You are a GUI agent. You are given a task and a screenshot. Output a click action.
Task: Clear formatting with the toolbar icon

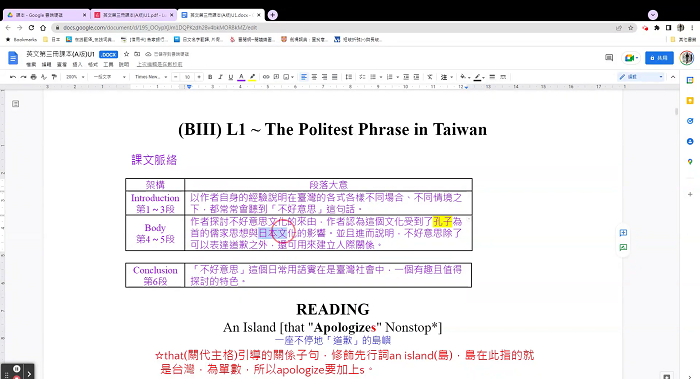tap(429, 77)
